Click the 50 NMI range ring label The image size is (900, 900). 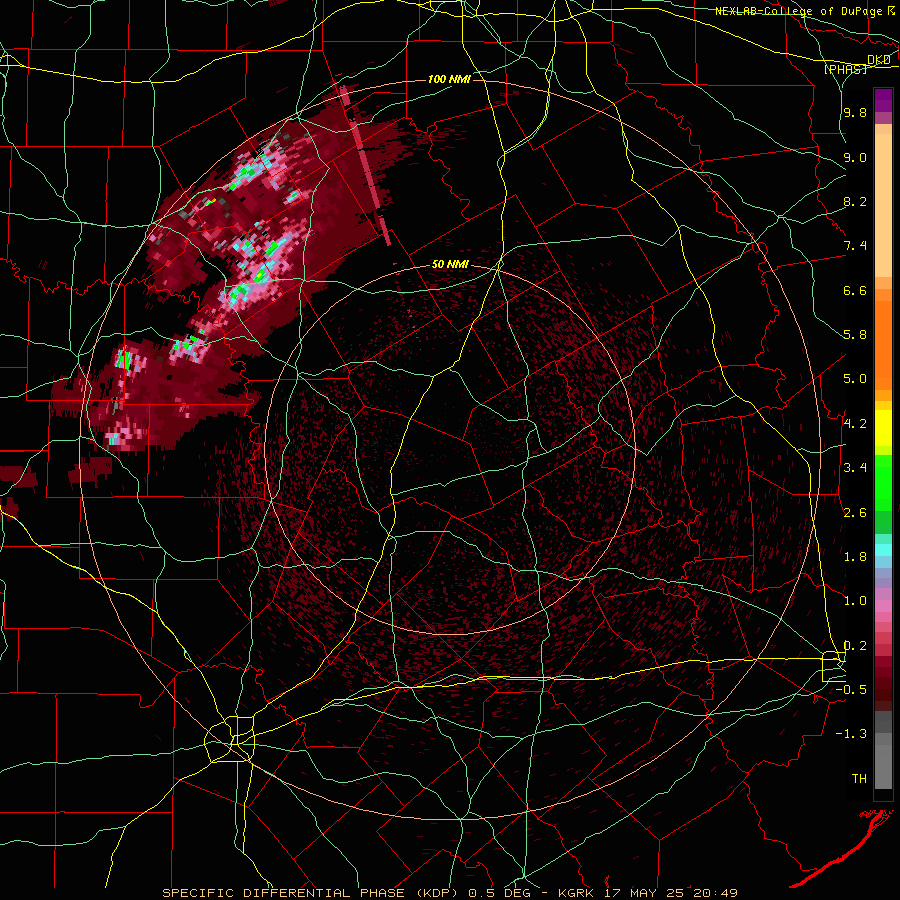point(451,265)
